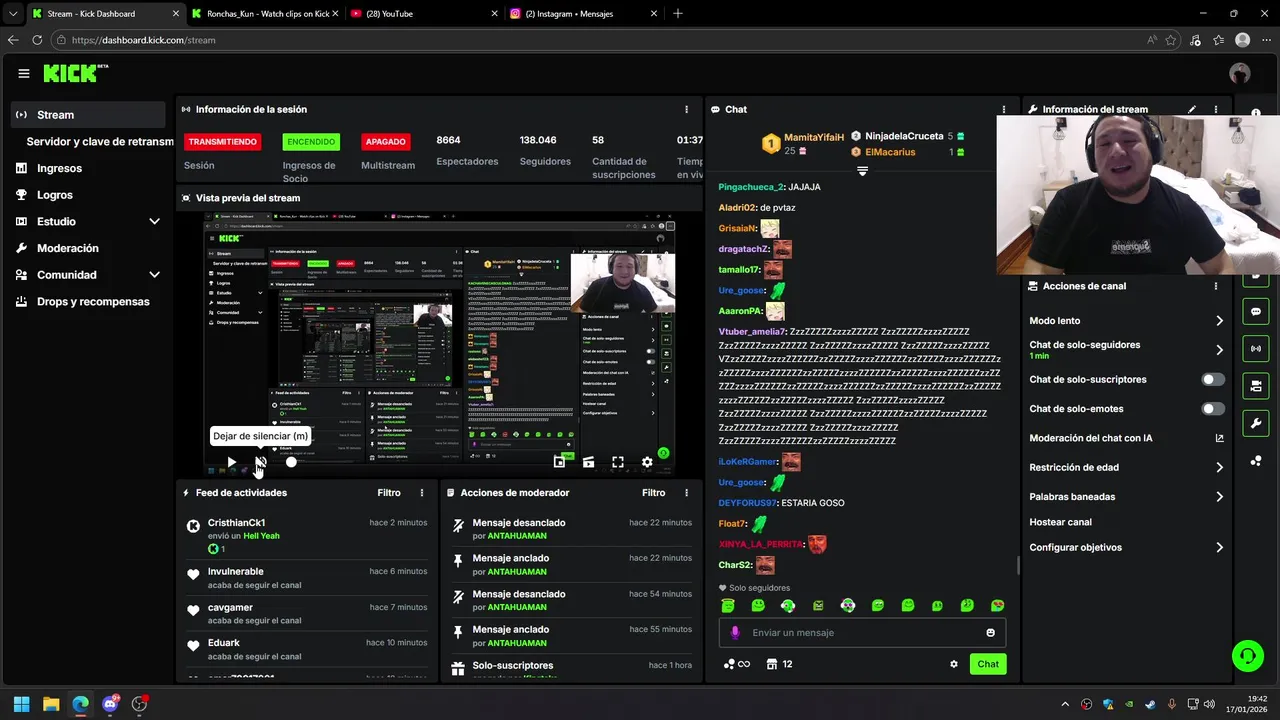1280x720 pixels.
Task: Click the chat store icon showing 12
Action: [x=780, y=664]
